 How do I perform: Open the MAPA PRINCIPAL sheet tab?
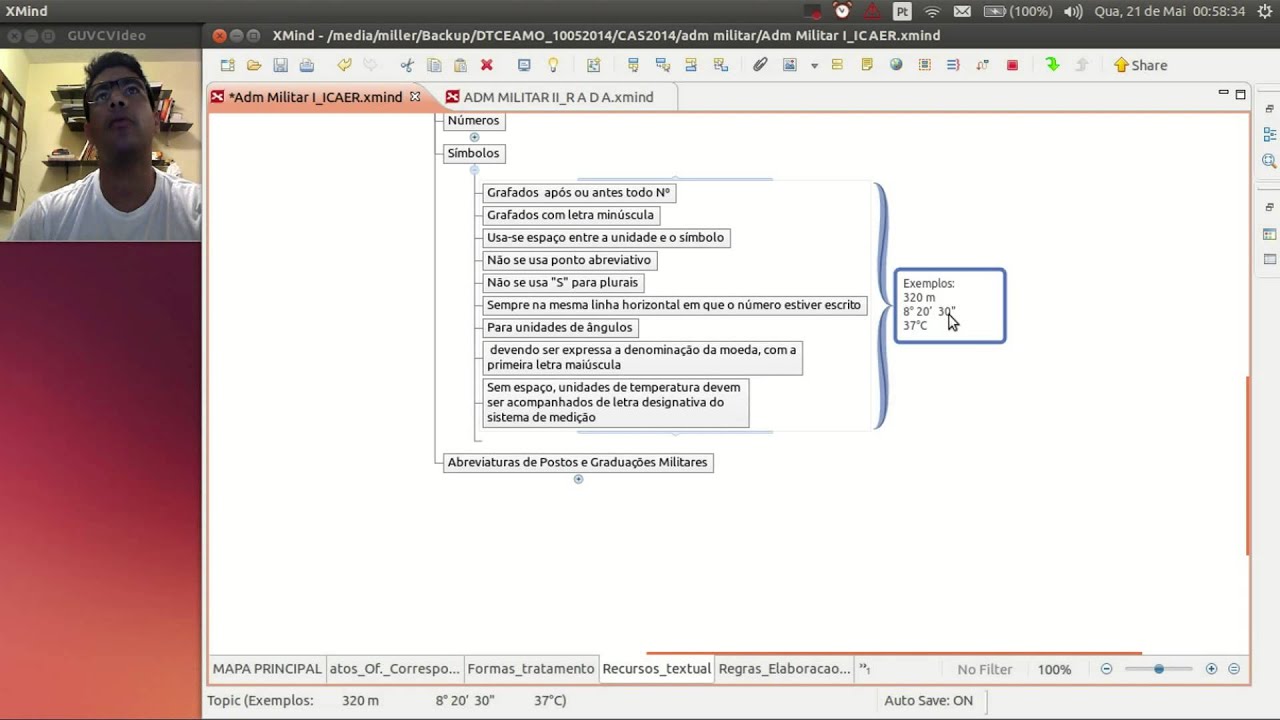[x=267, y=669]
